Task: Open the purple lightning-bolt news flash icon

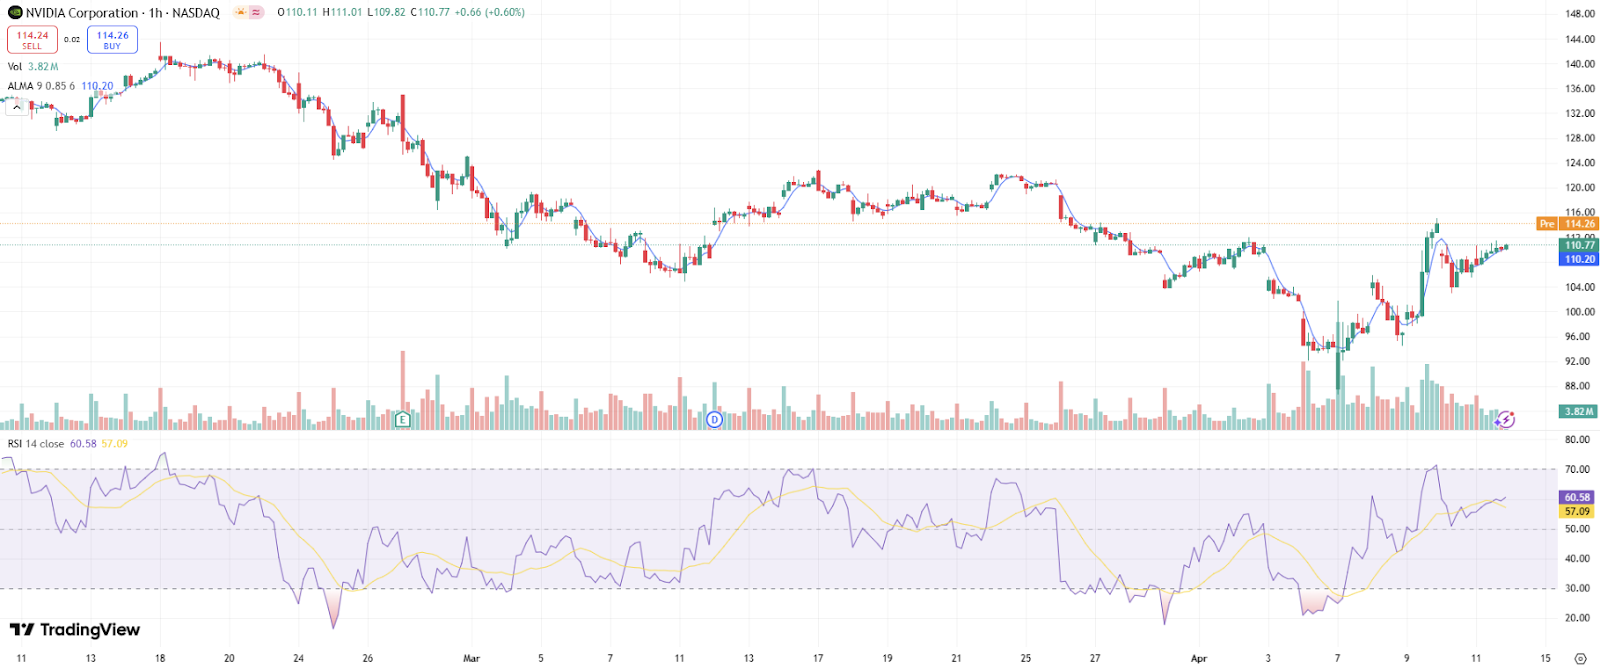Action: pyautogui.click(x=1506, y=420)
